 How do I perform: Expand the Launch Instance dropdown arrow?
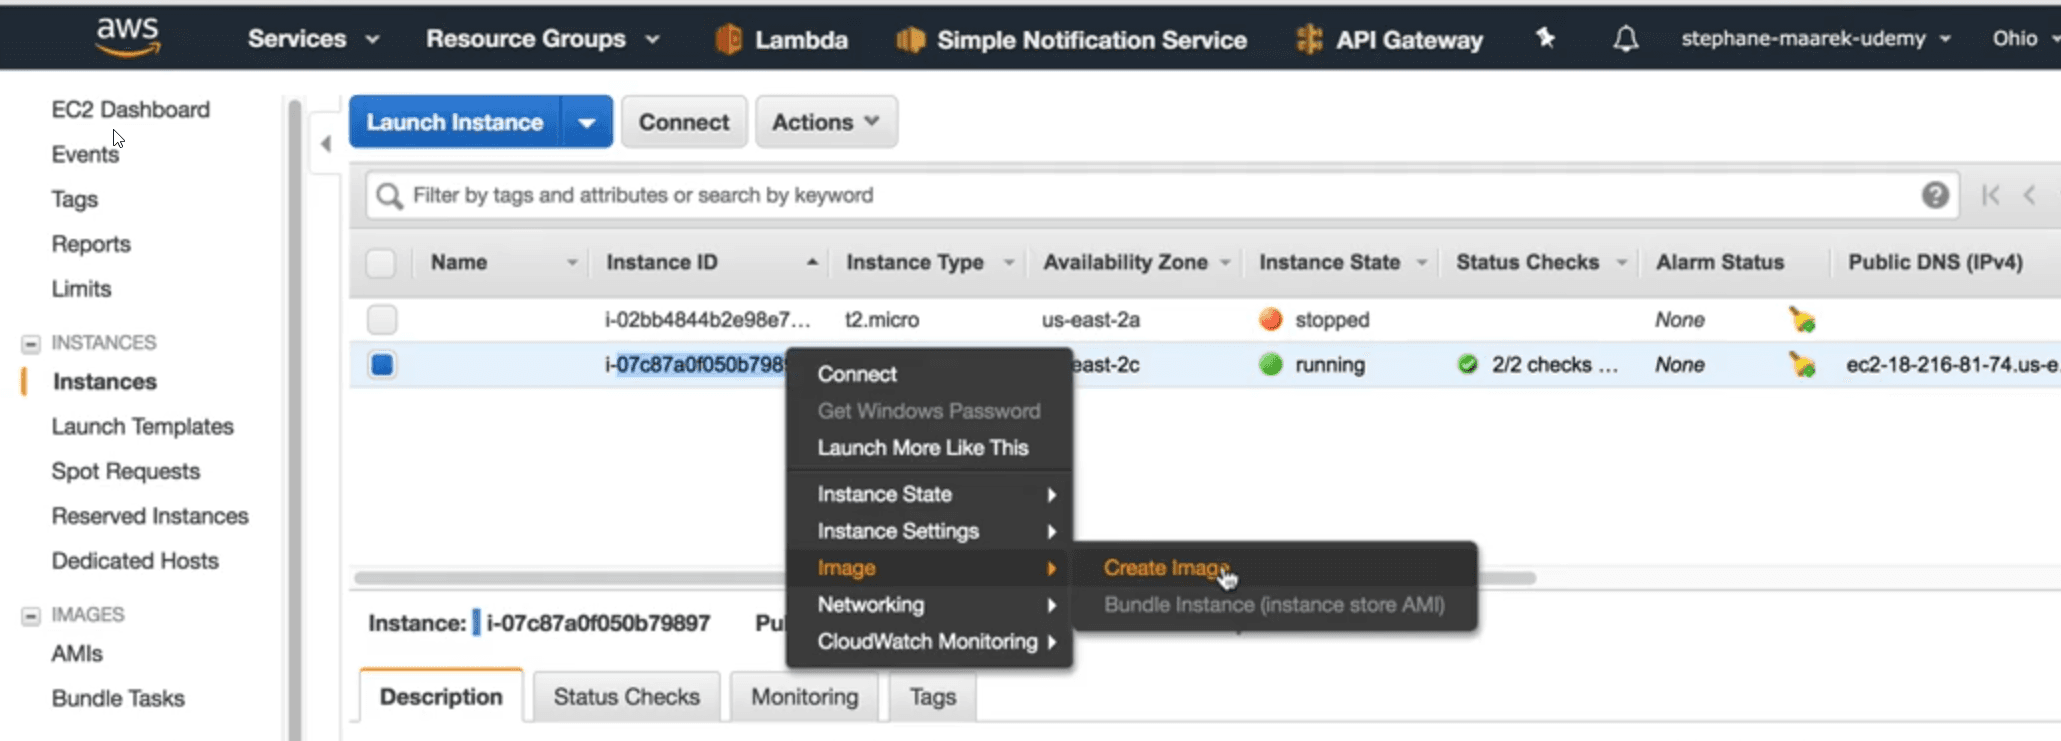[587, 122]
